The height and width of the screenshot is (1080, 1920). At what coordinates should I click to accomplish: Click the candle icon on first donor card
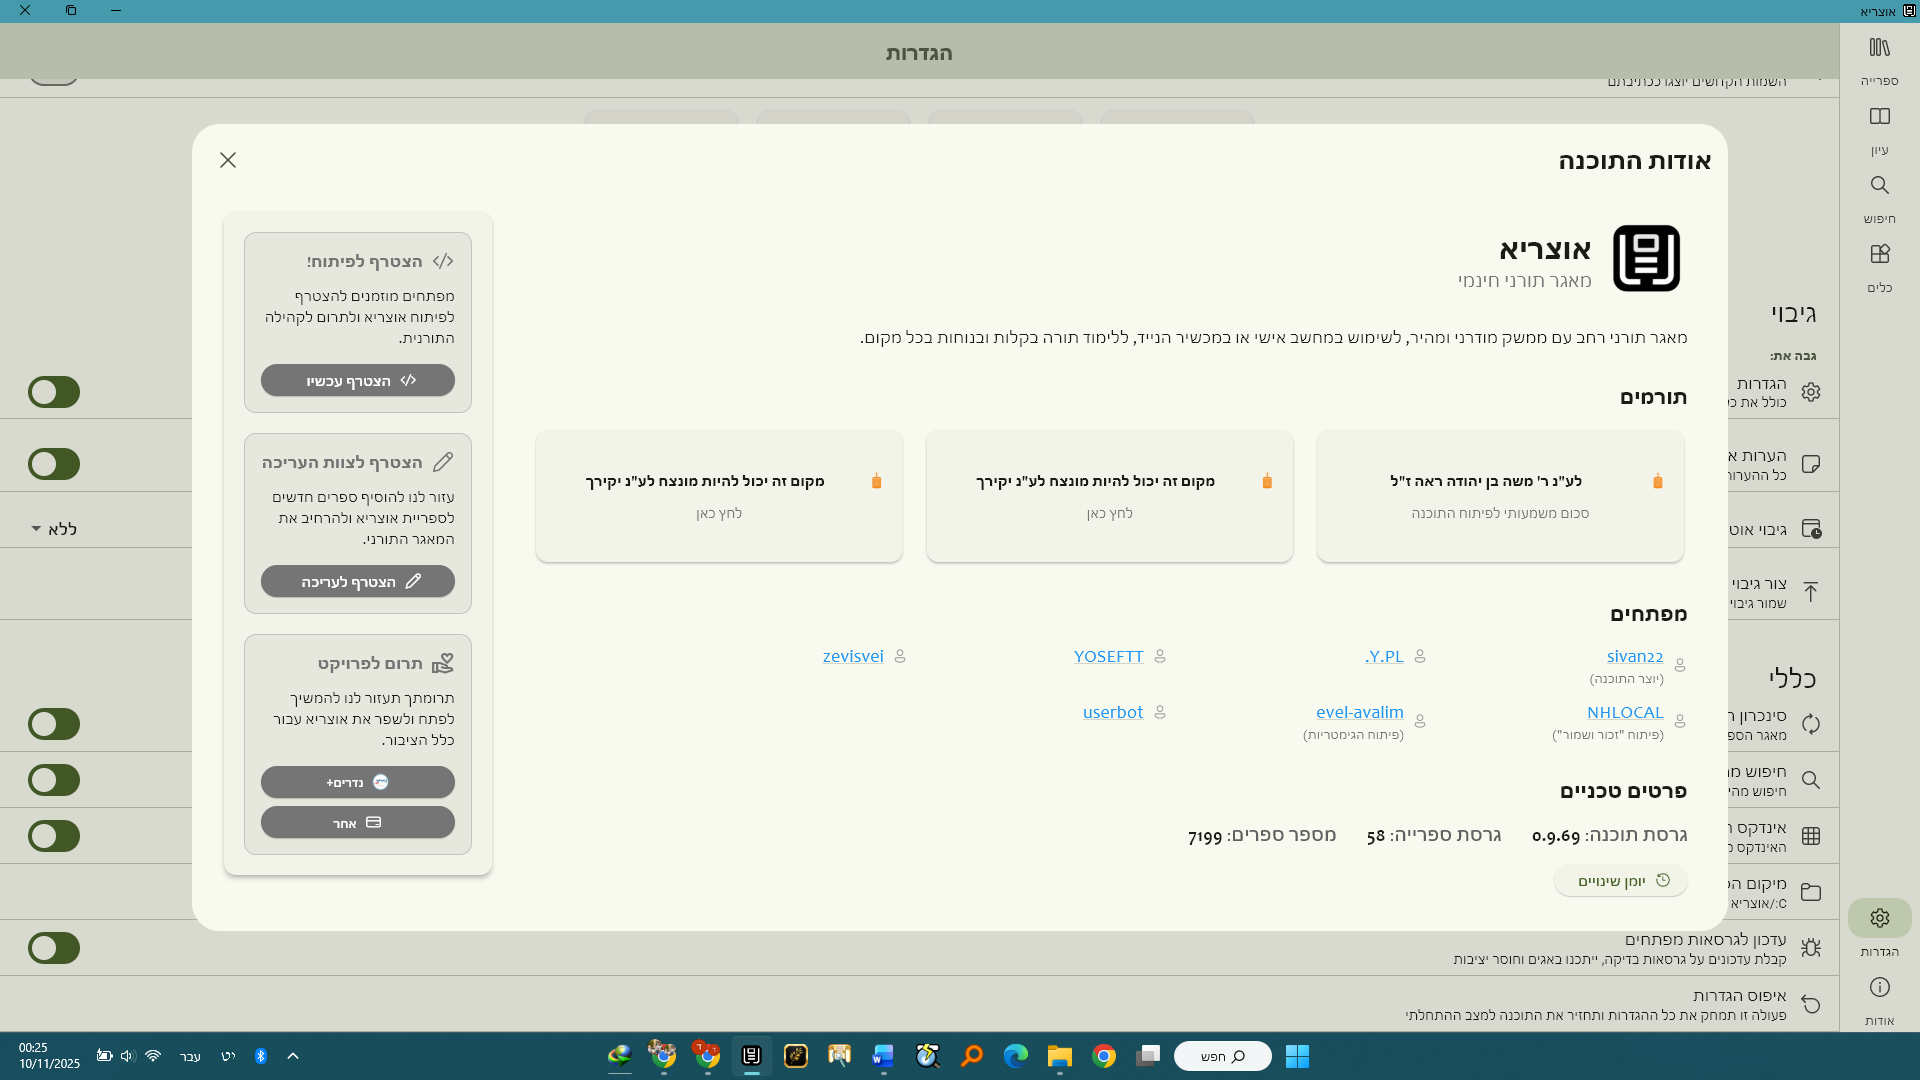[1657, 481]
